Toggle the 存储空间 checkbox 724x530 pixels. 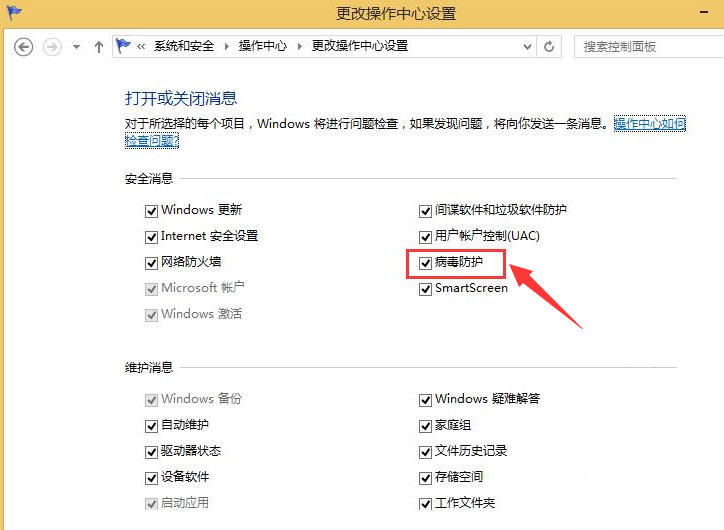tap(425, 478)
